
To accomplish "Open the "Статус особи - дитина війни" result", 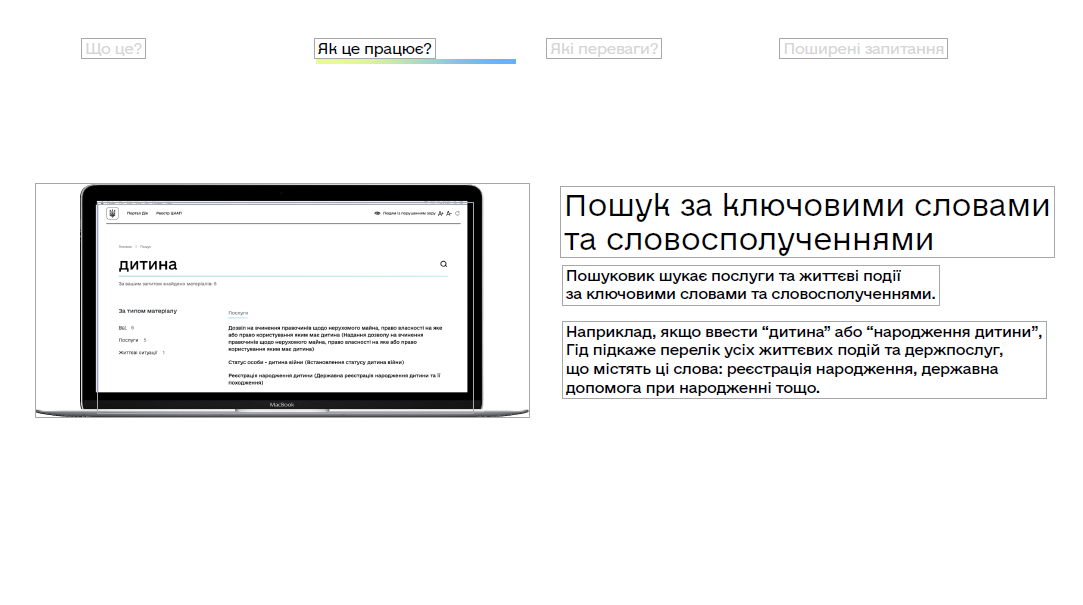I will 315,361.
